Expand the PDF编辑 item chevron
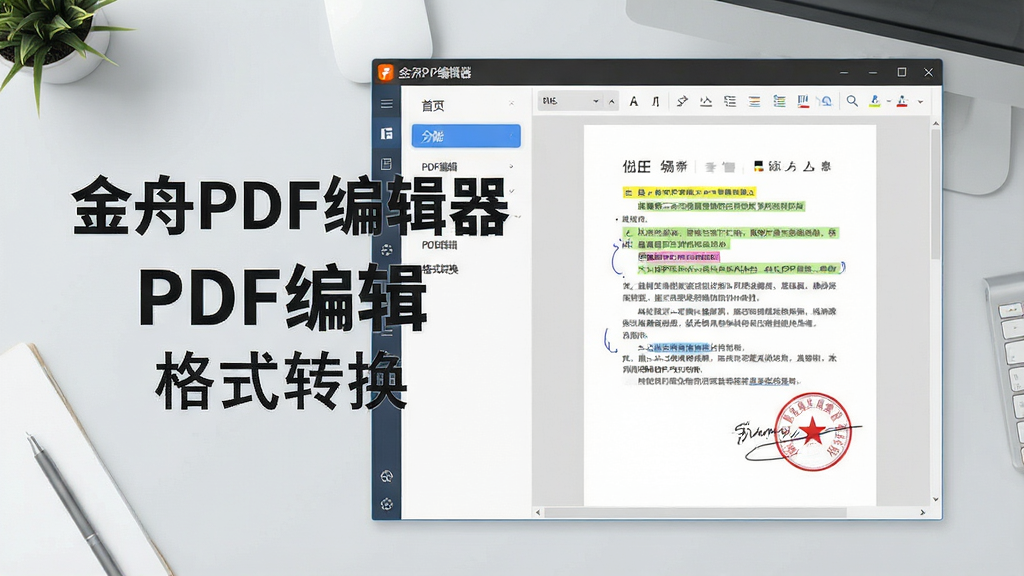1024x576 pixels. pyautogui.click(x=511, y=167)
